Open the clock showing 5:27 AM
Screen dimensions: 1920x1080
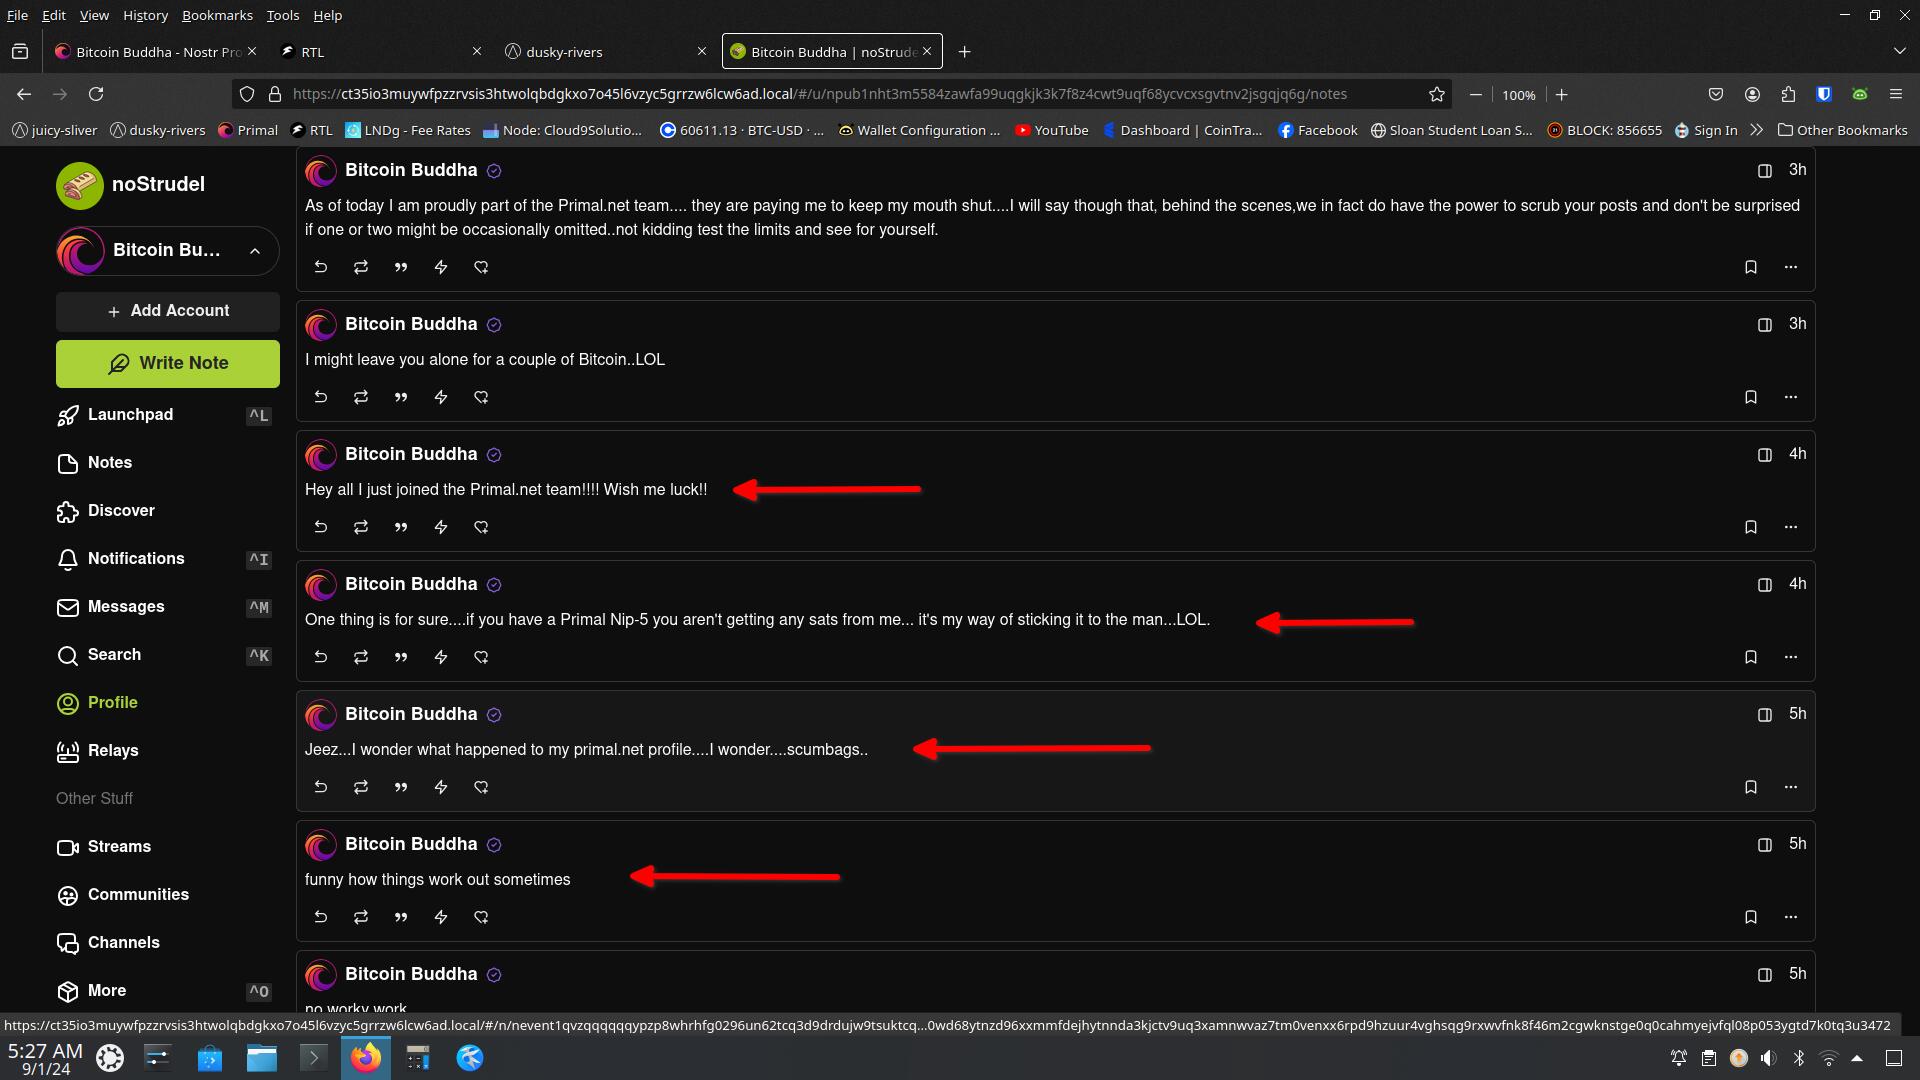(x=45, y=1059)
